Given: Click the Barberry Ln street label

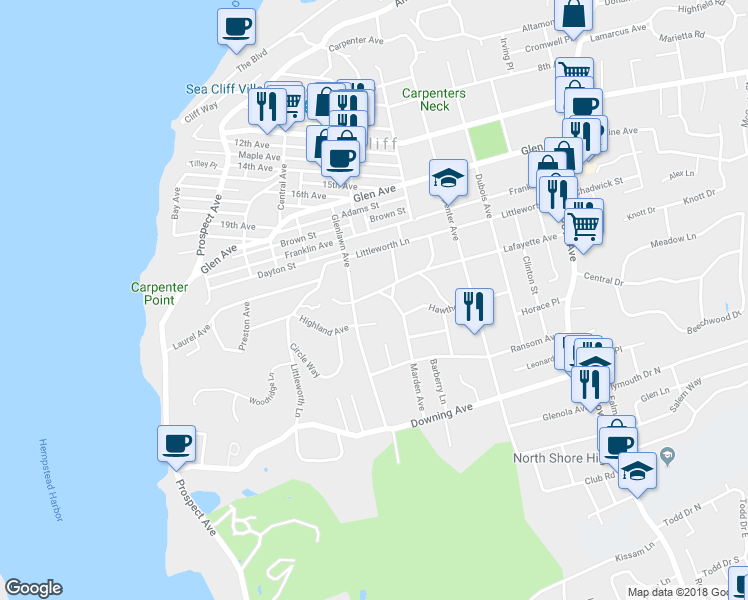Looking at the screenshot, I should pos(438,382).
